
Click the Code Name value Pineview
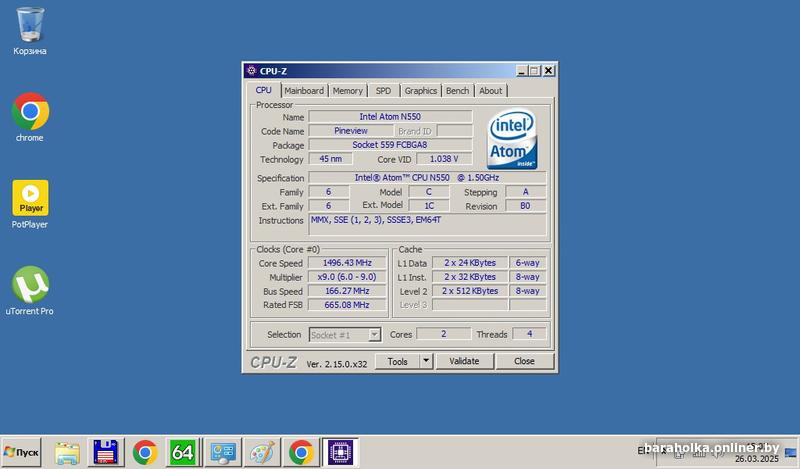(x=351, y=131)
